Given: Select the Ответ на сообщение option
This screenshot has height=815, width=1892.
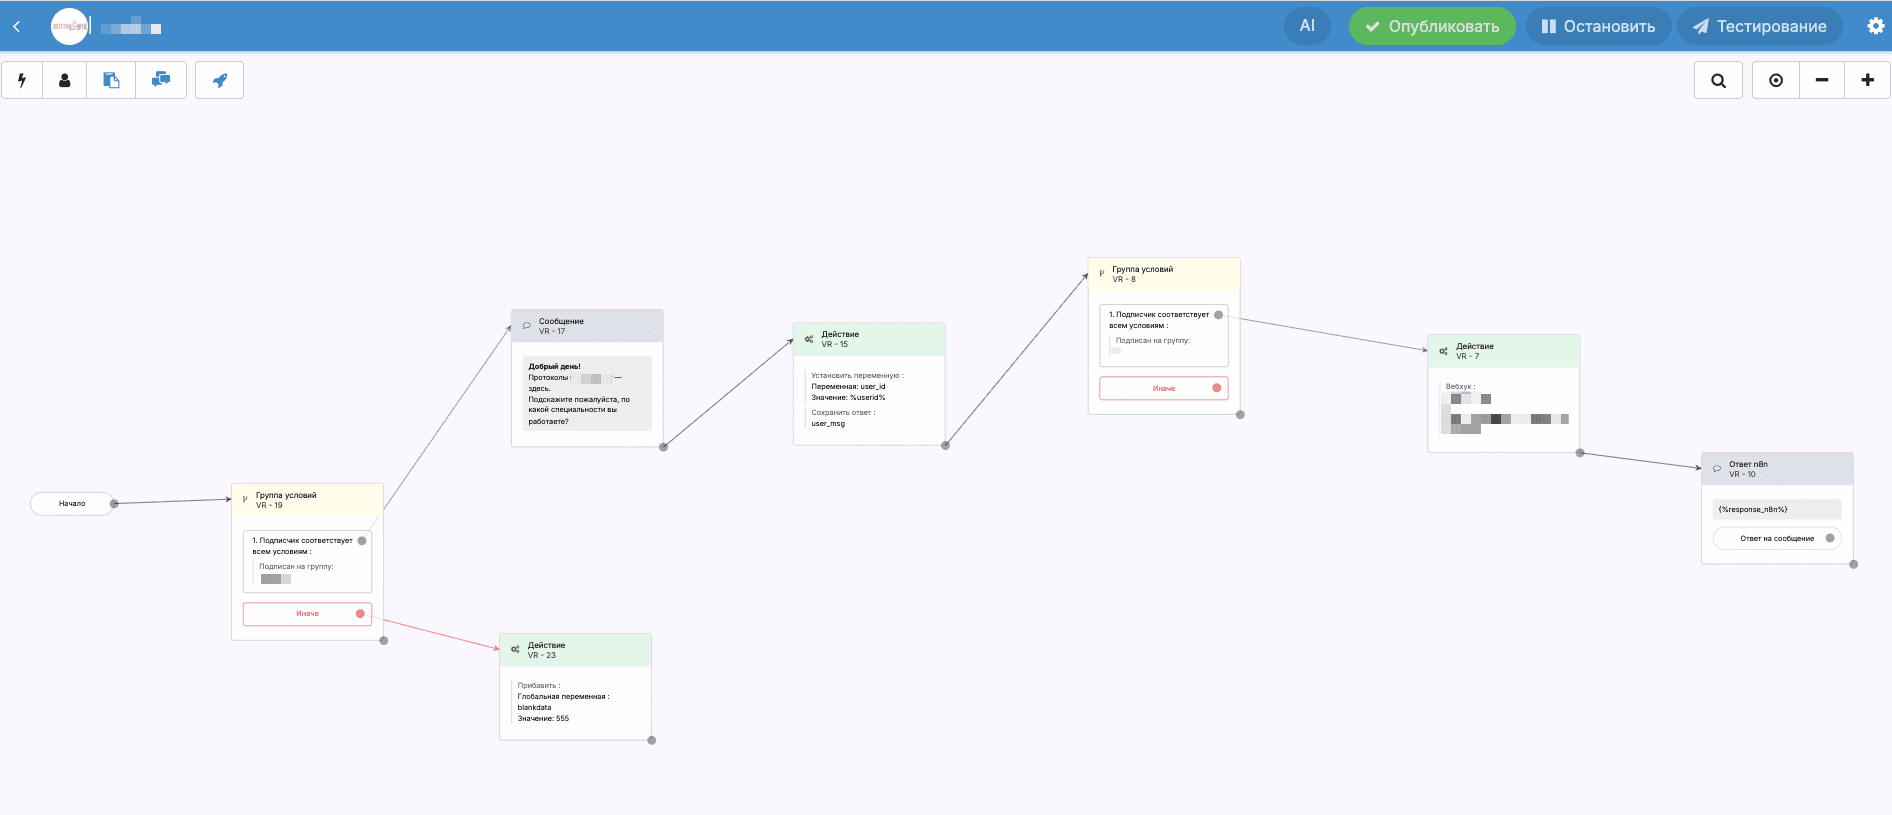Looking at the screenshot, I should coord(1776,538).
